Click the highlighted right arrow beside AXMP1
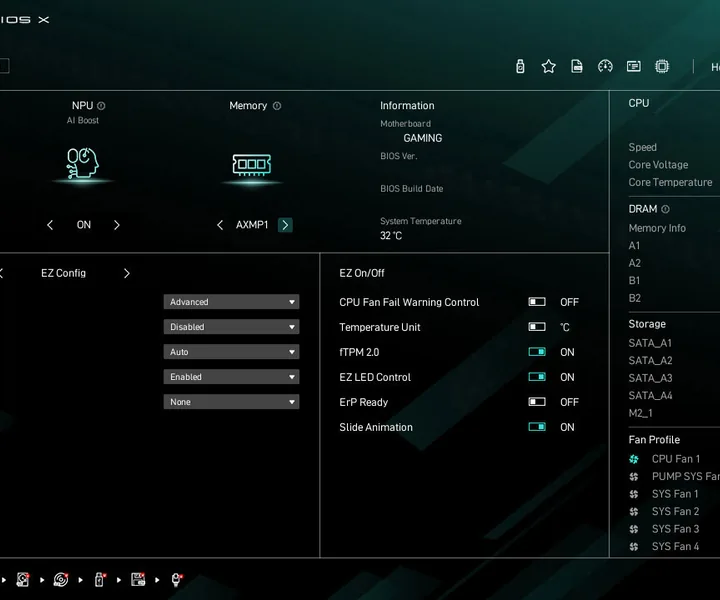The width and height of the screenshot is (720, 600). click(x=285, y=225)
